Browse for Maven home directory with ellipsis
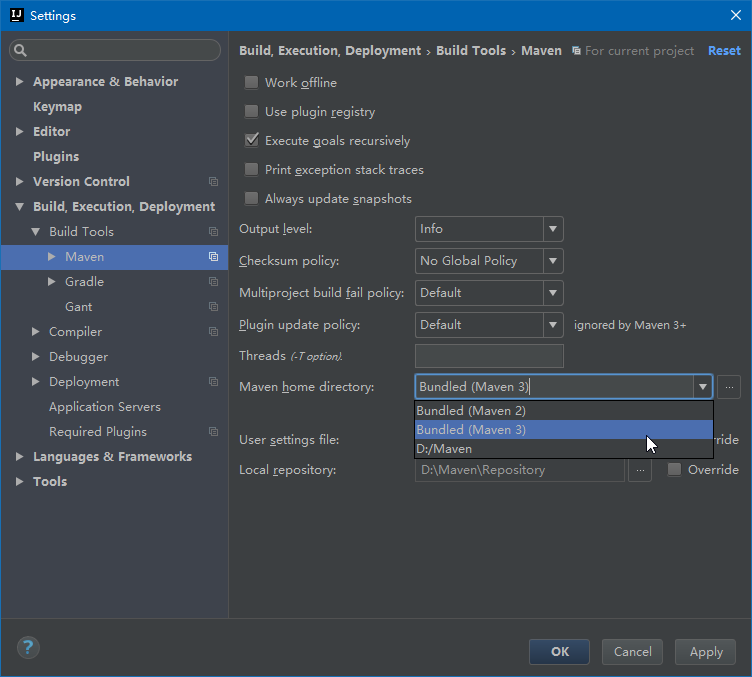 point(729,387)
